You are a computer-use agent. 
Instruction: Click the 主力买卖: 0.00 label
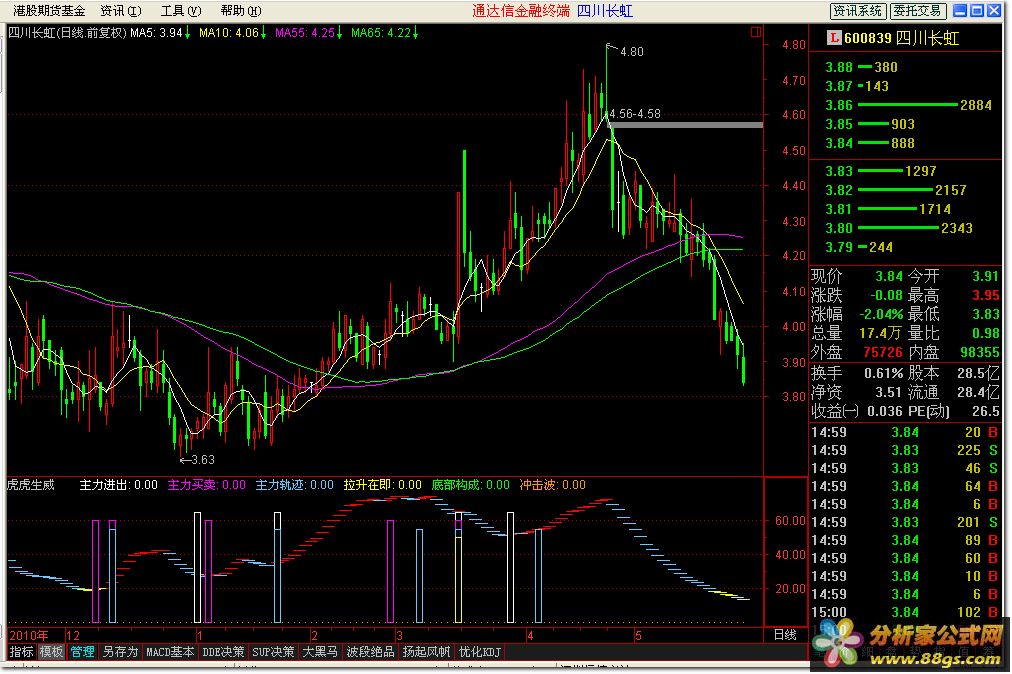click(207, 485)
